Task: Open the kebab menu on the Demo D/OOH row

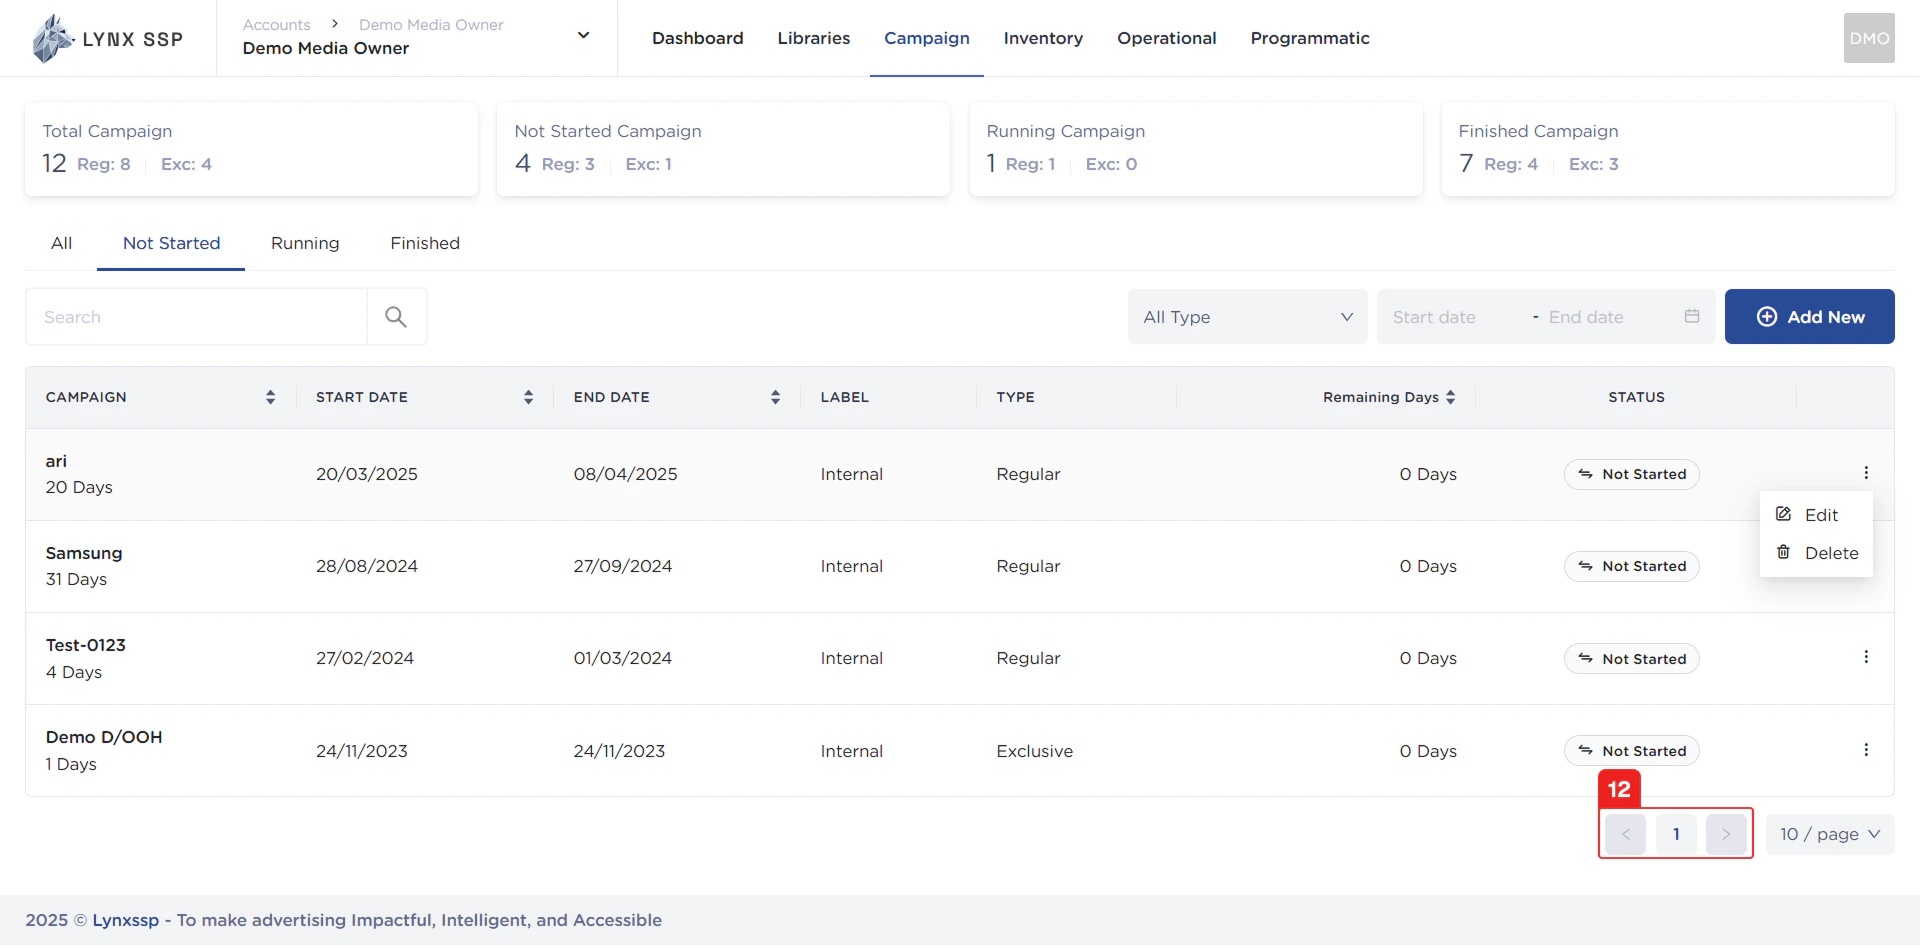Action: [x=1866, y=749]
